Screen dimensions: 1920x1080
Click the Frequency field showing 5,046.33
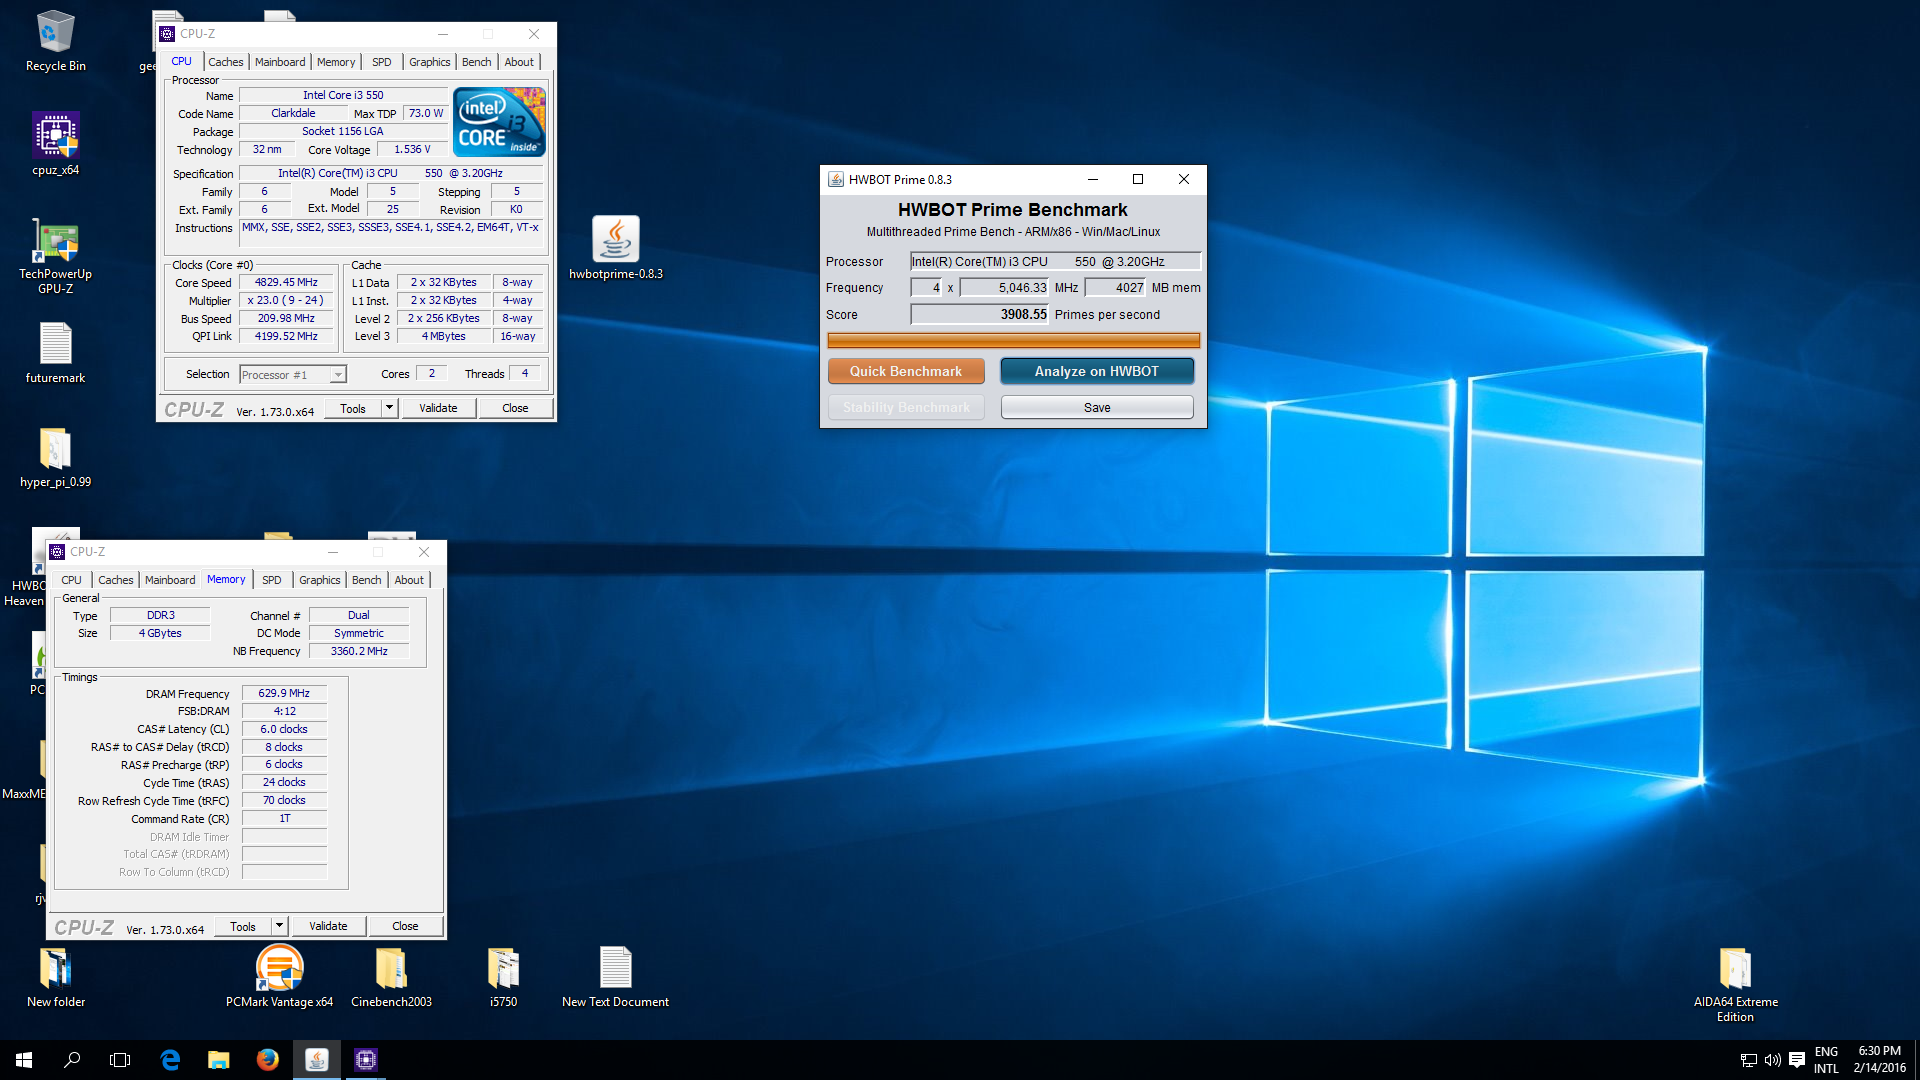click(1004, 288)
